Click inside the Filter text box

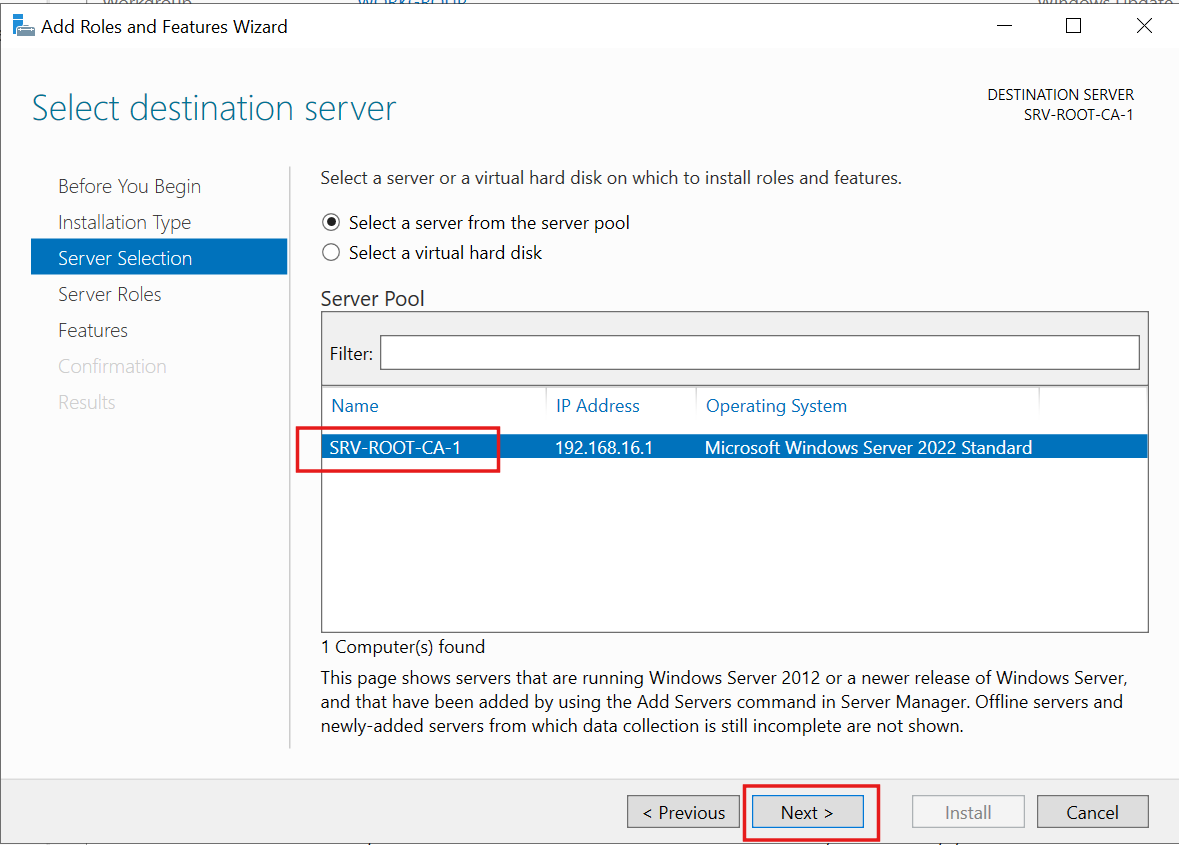760,352
